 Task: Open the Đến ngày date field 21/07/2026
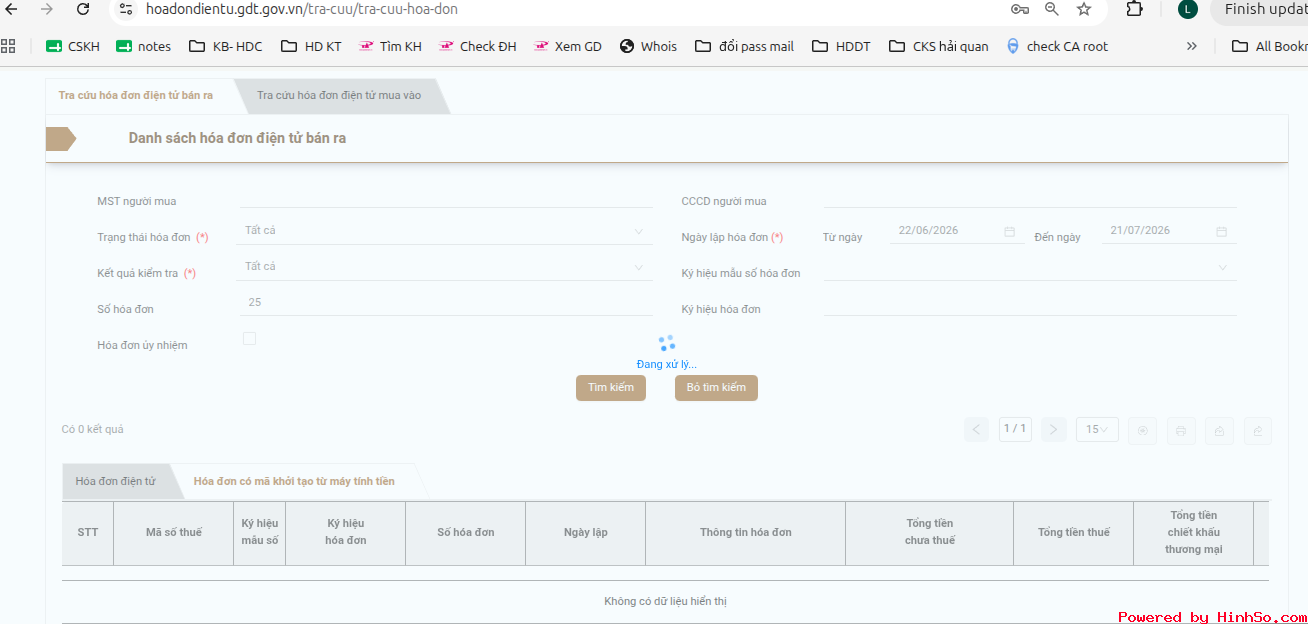coord(1169,231)
